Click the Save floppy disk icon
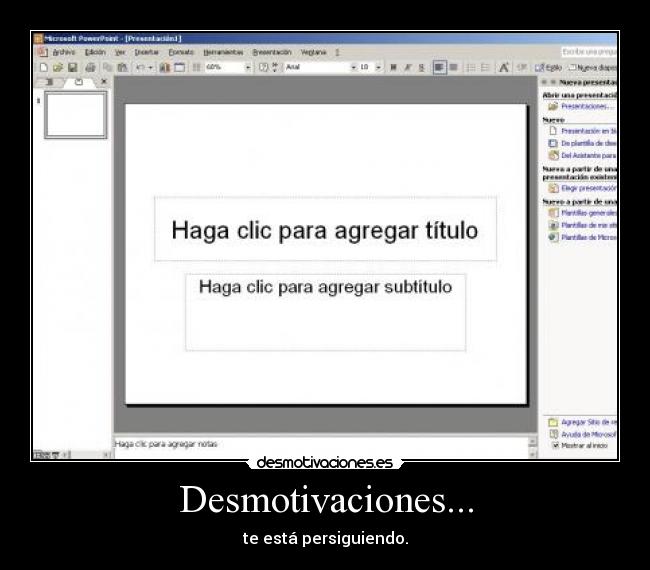 click(73, 67)
